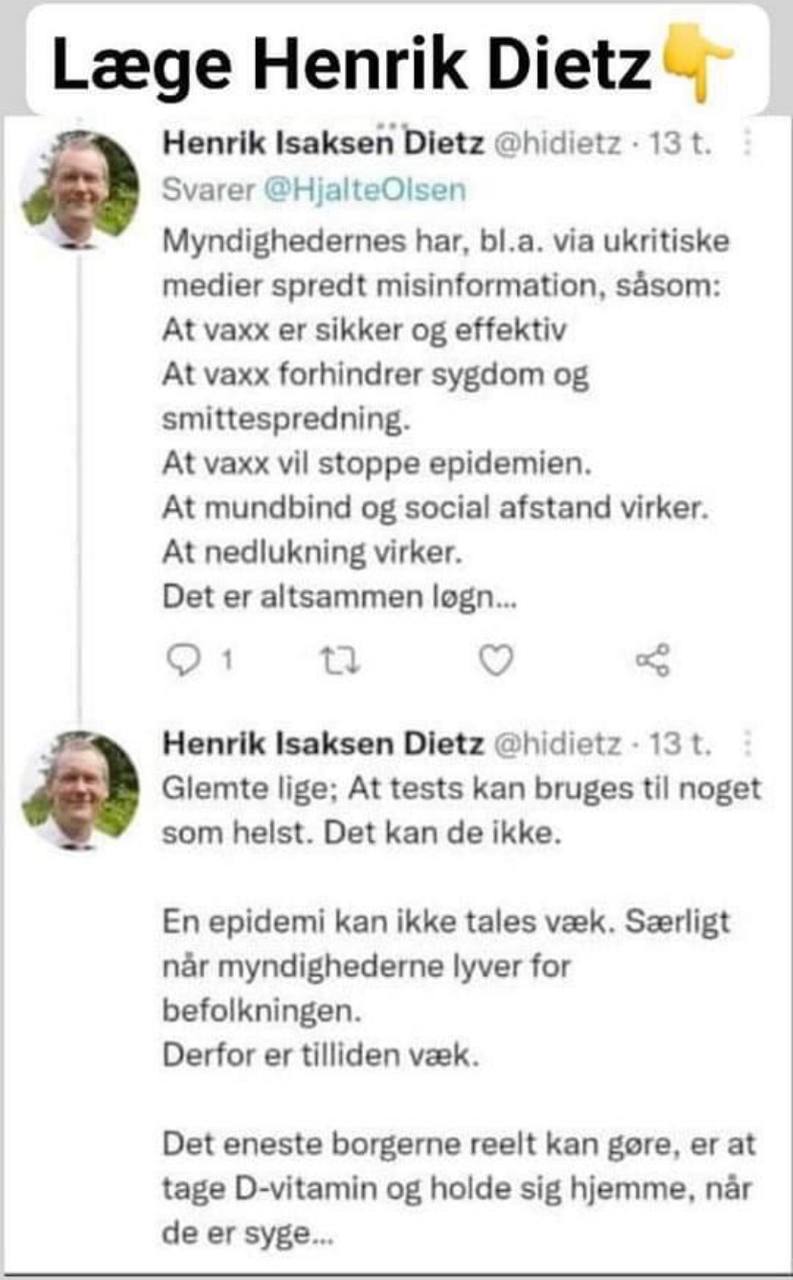This screenshot has height=1280, width=793.
Task: Click the 13 t. timestamp on second tweet
Action: 681,746
